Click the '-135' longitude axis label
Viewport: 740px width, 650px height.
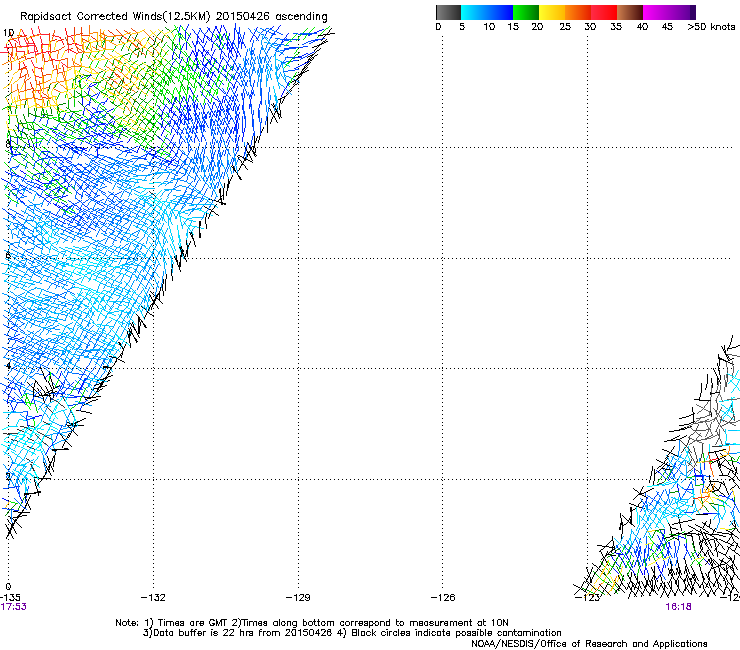pyautogui.click(x=10, y=597)
